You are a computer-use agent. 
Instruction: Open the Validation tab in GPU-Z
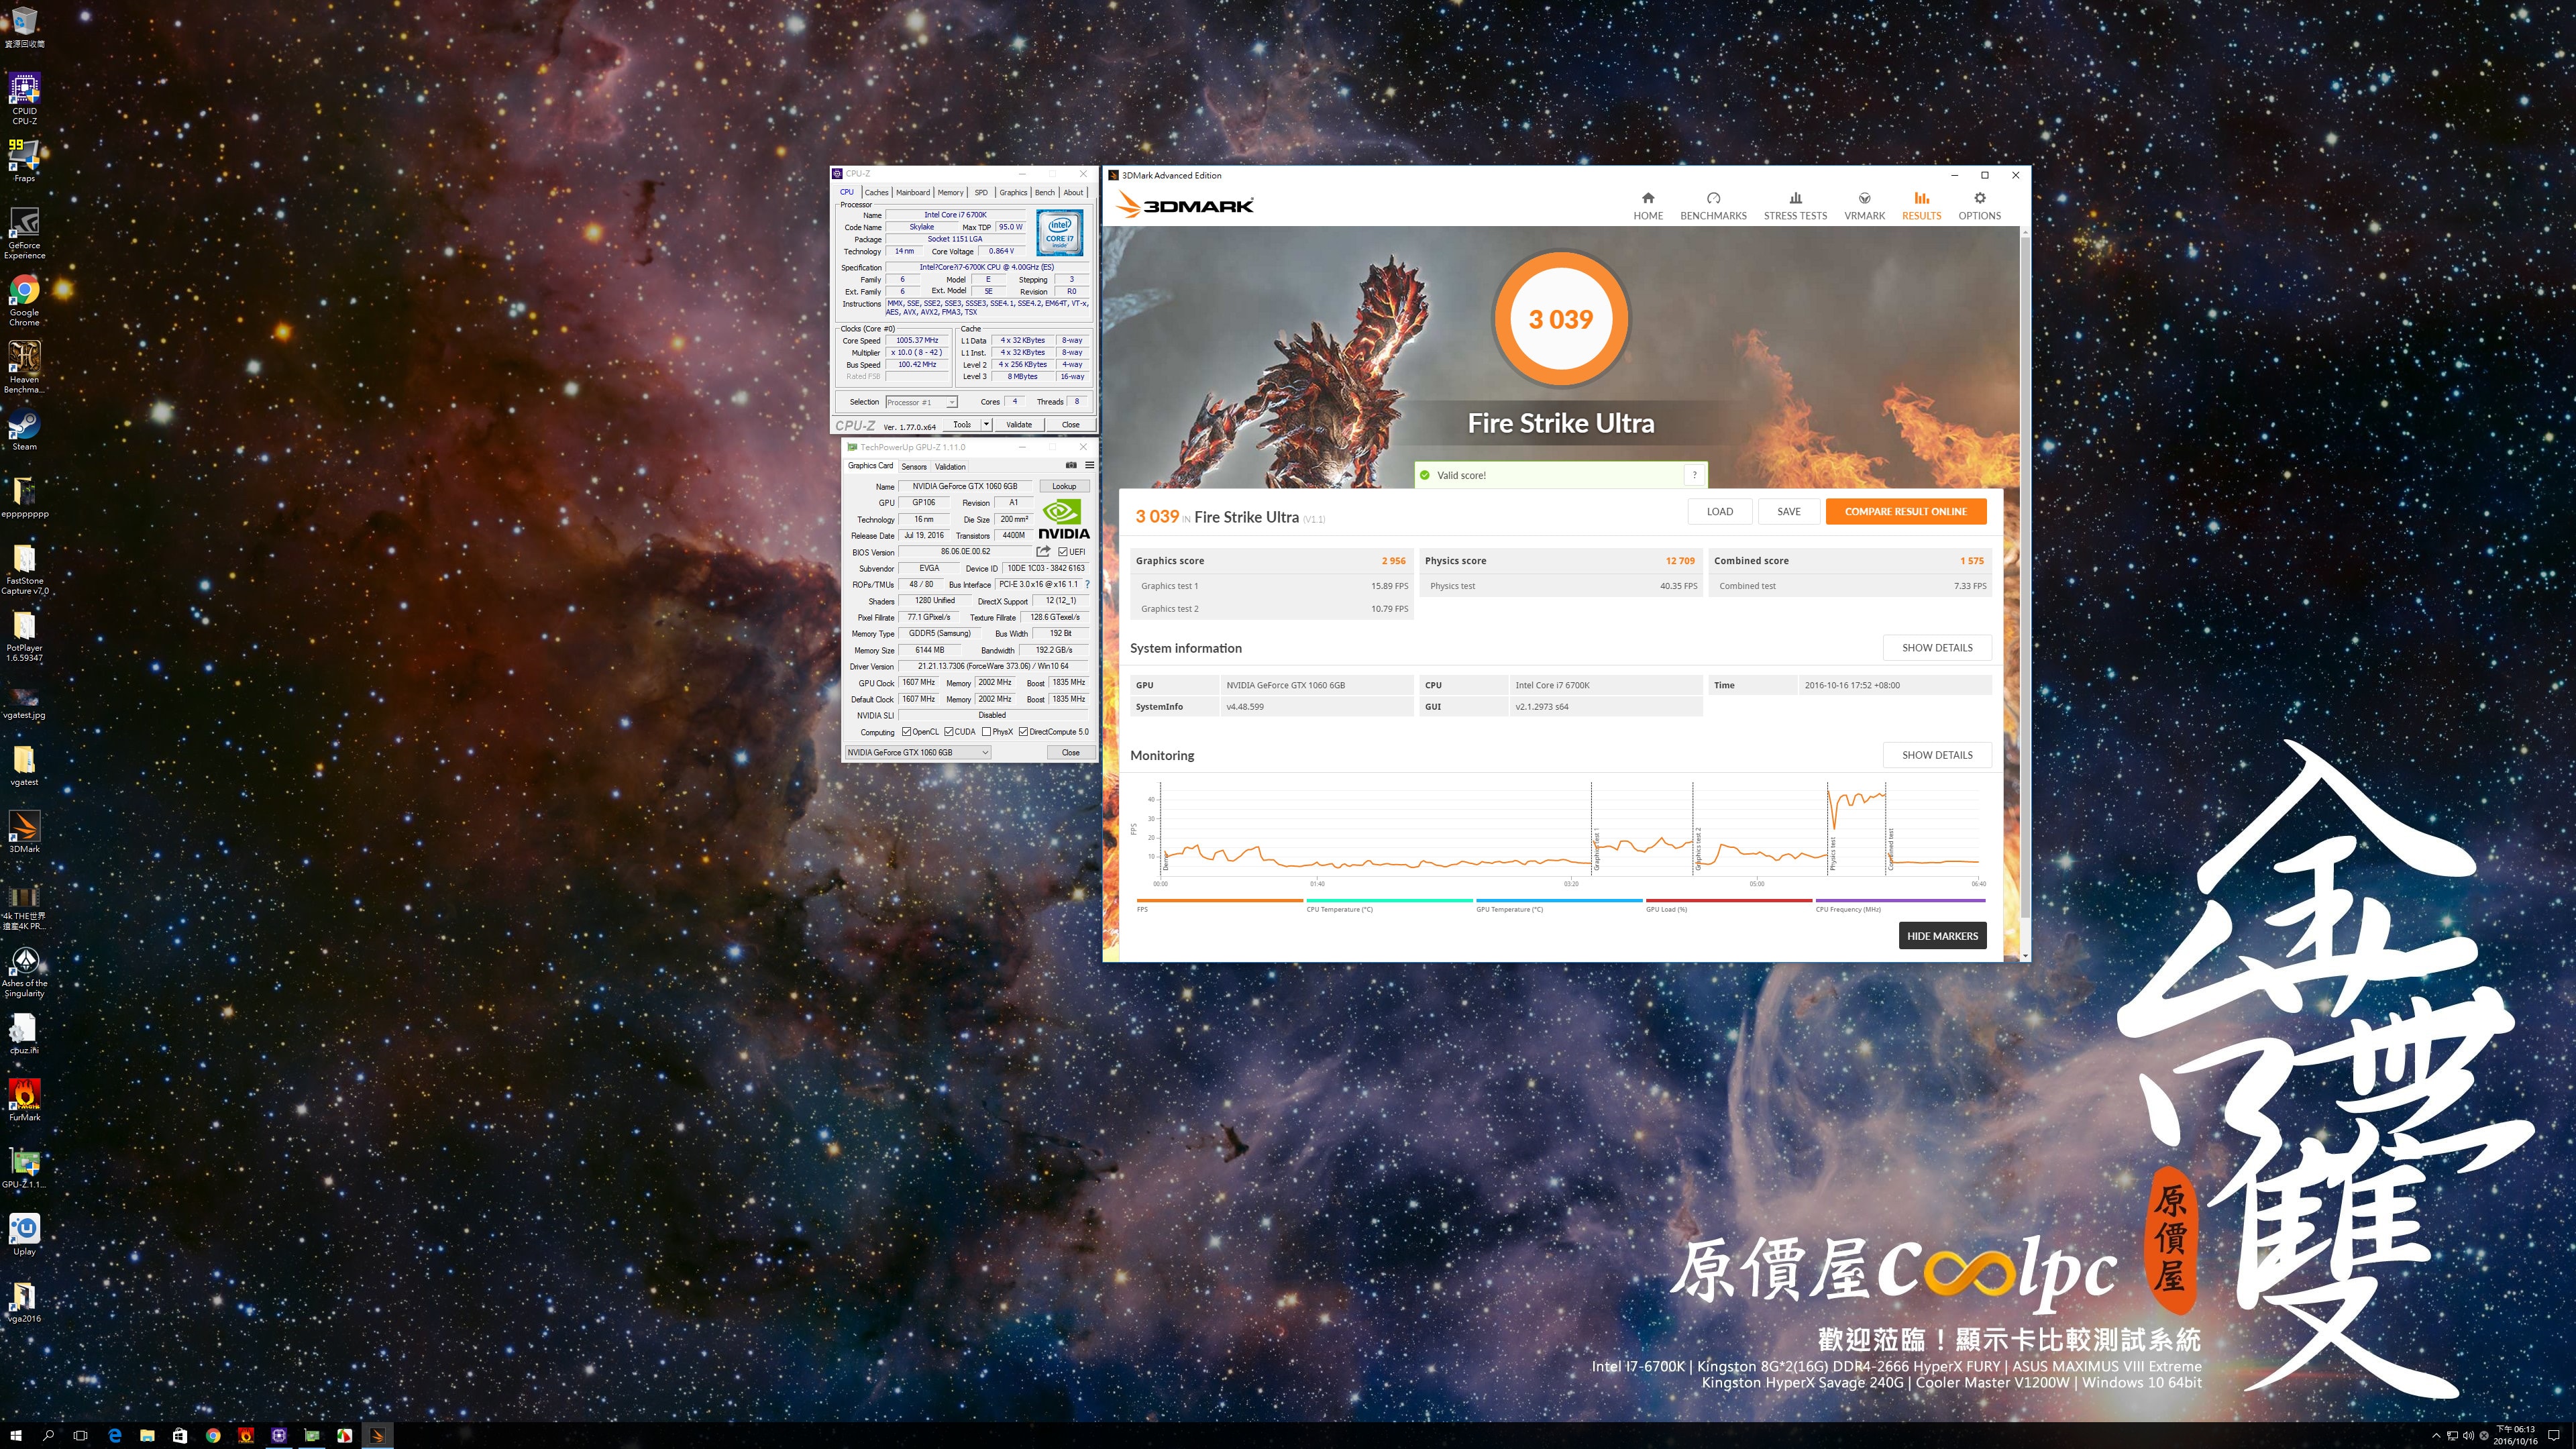click(x=950, y=466)
